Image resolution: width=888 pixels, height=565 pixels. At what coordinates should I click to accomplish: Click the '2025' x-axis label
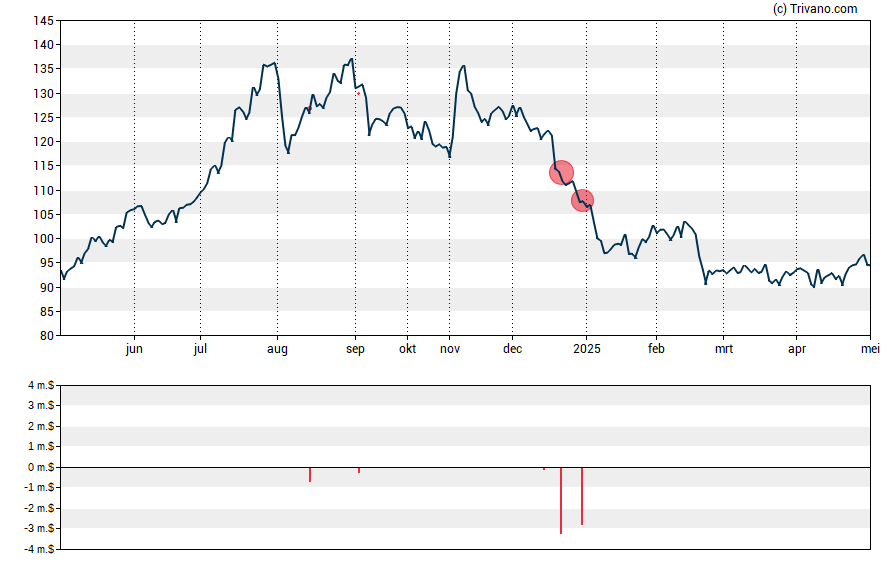(586, 349)
